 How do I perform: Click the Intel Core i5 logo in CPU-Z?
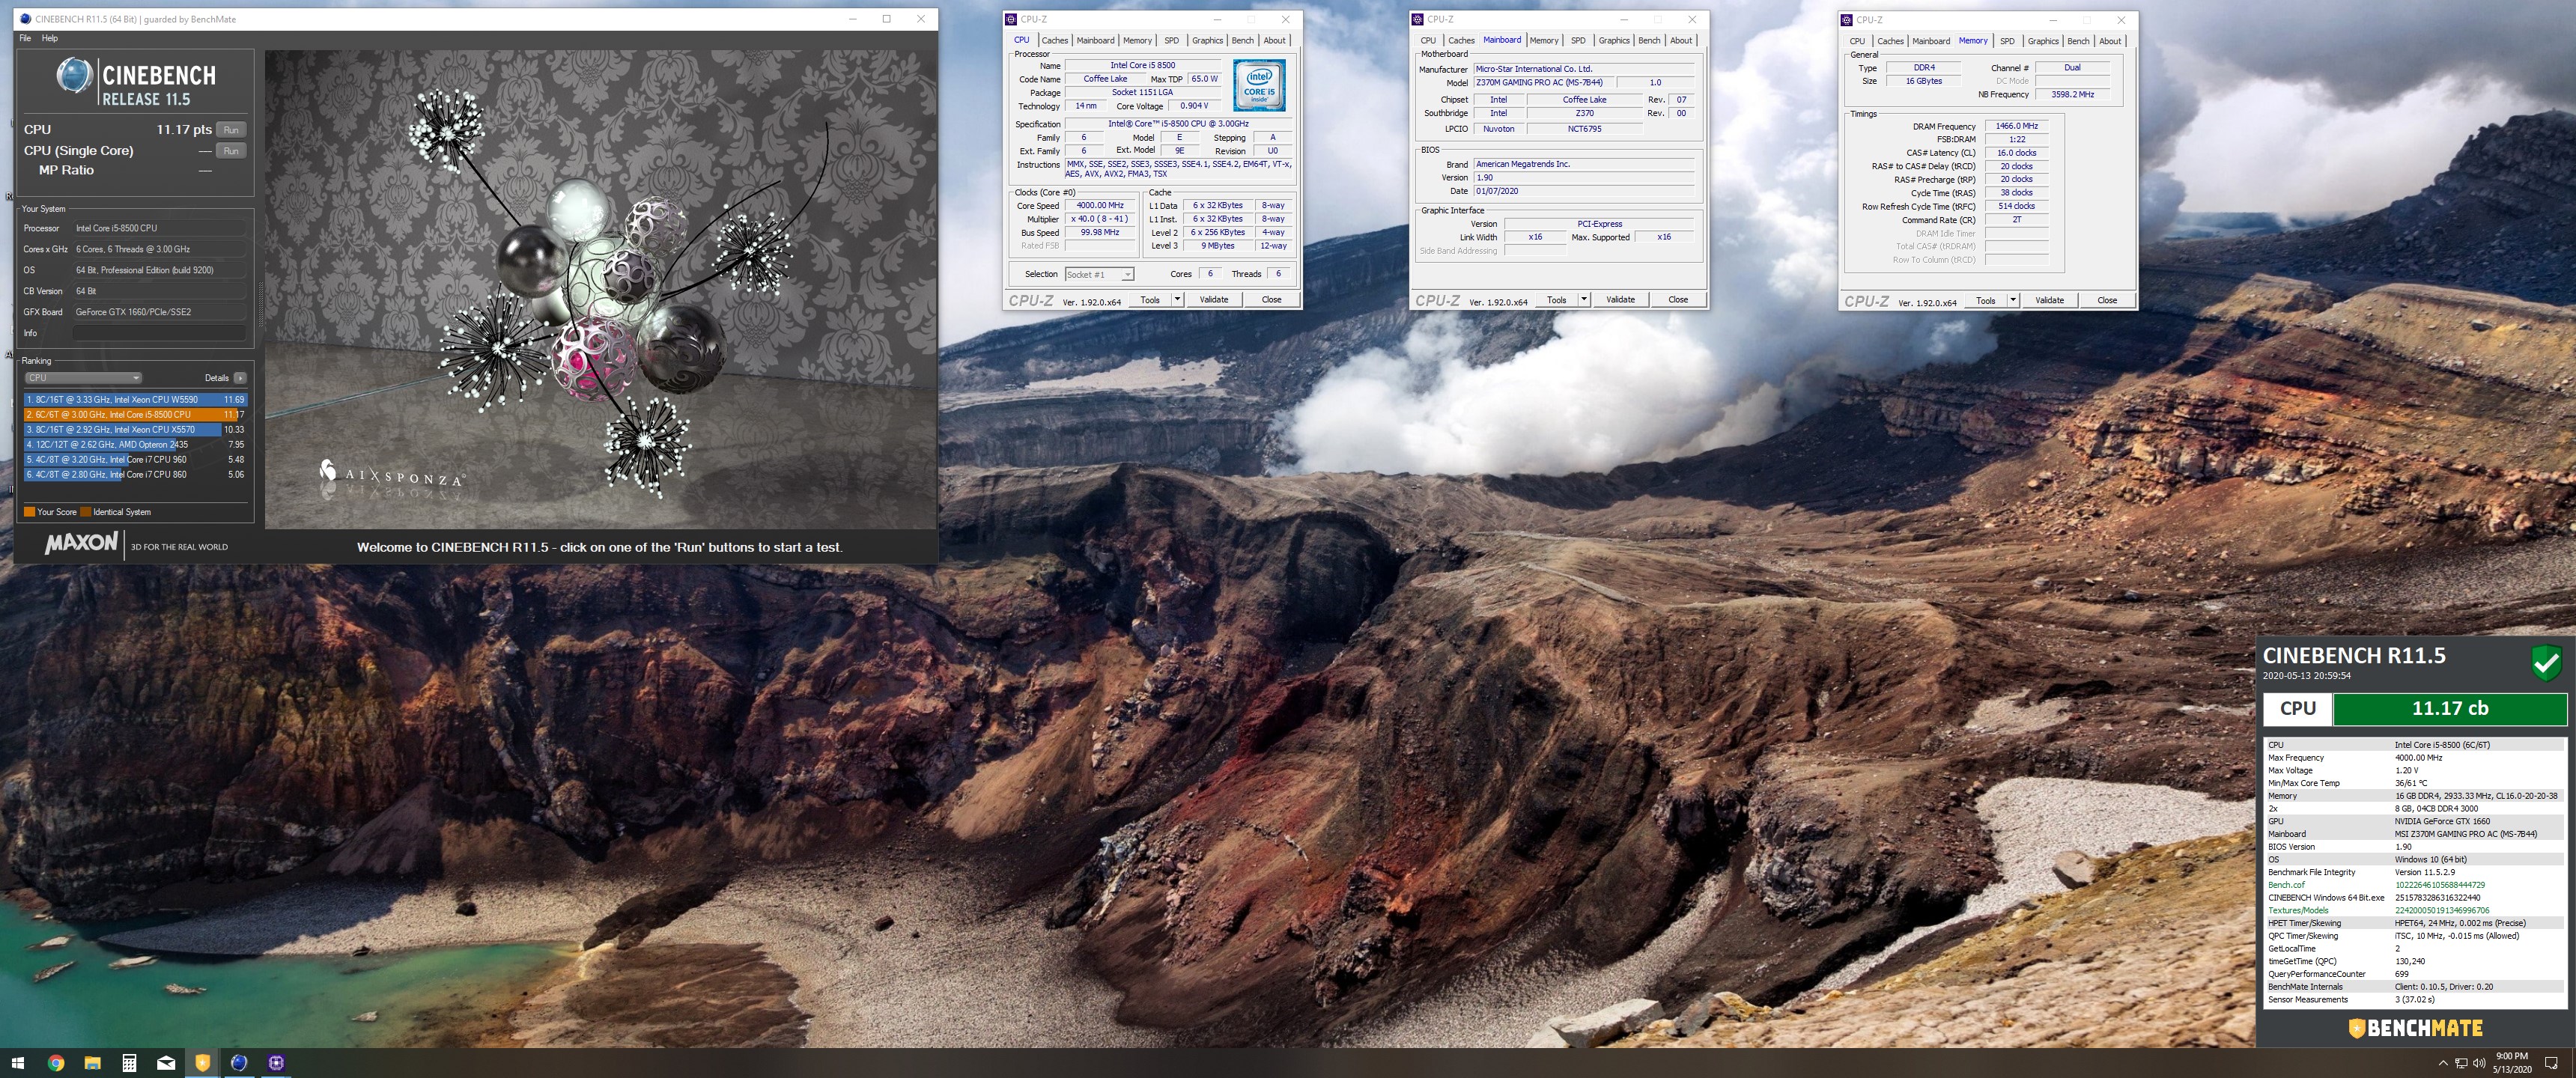[1259, 86]
